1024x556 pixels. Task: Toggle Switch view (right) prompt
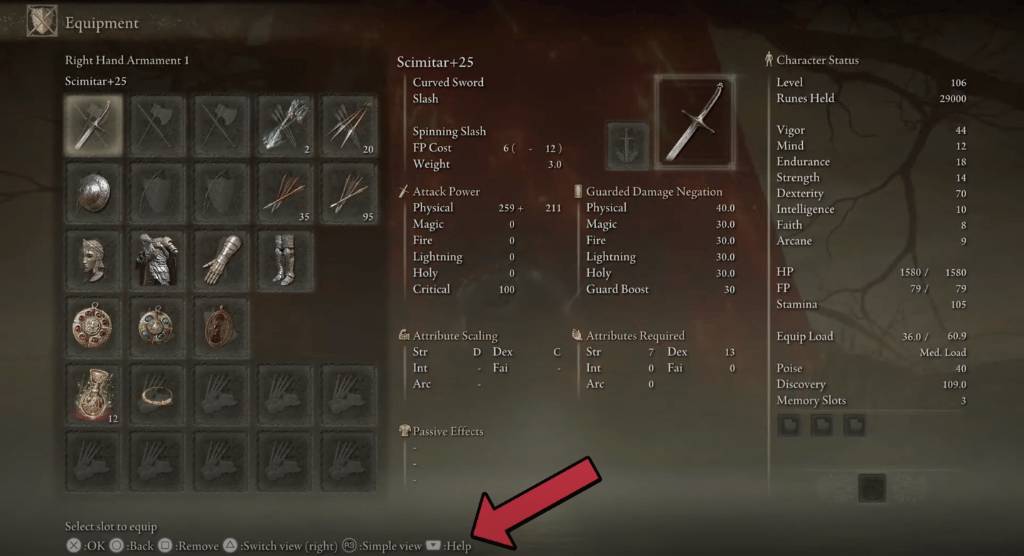(281, 546)
